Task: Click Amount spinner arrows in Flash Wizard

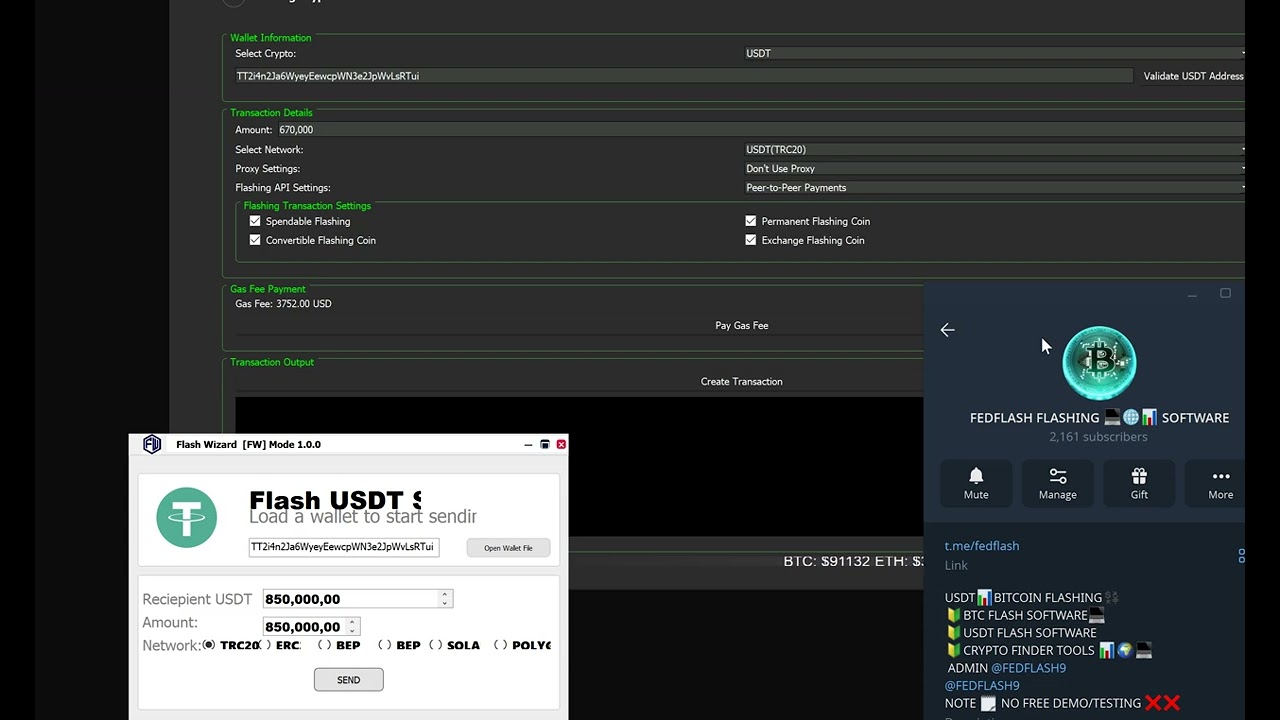Action: (352, 626)
